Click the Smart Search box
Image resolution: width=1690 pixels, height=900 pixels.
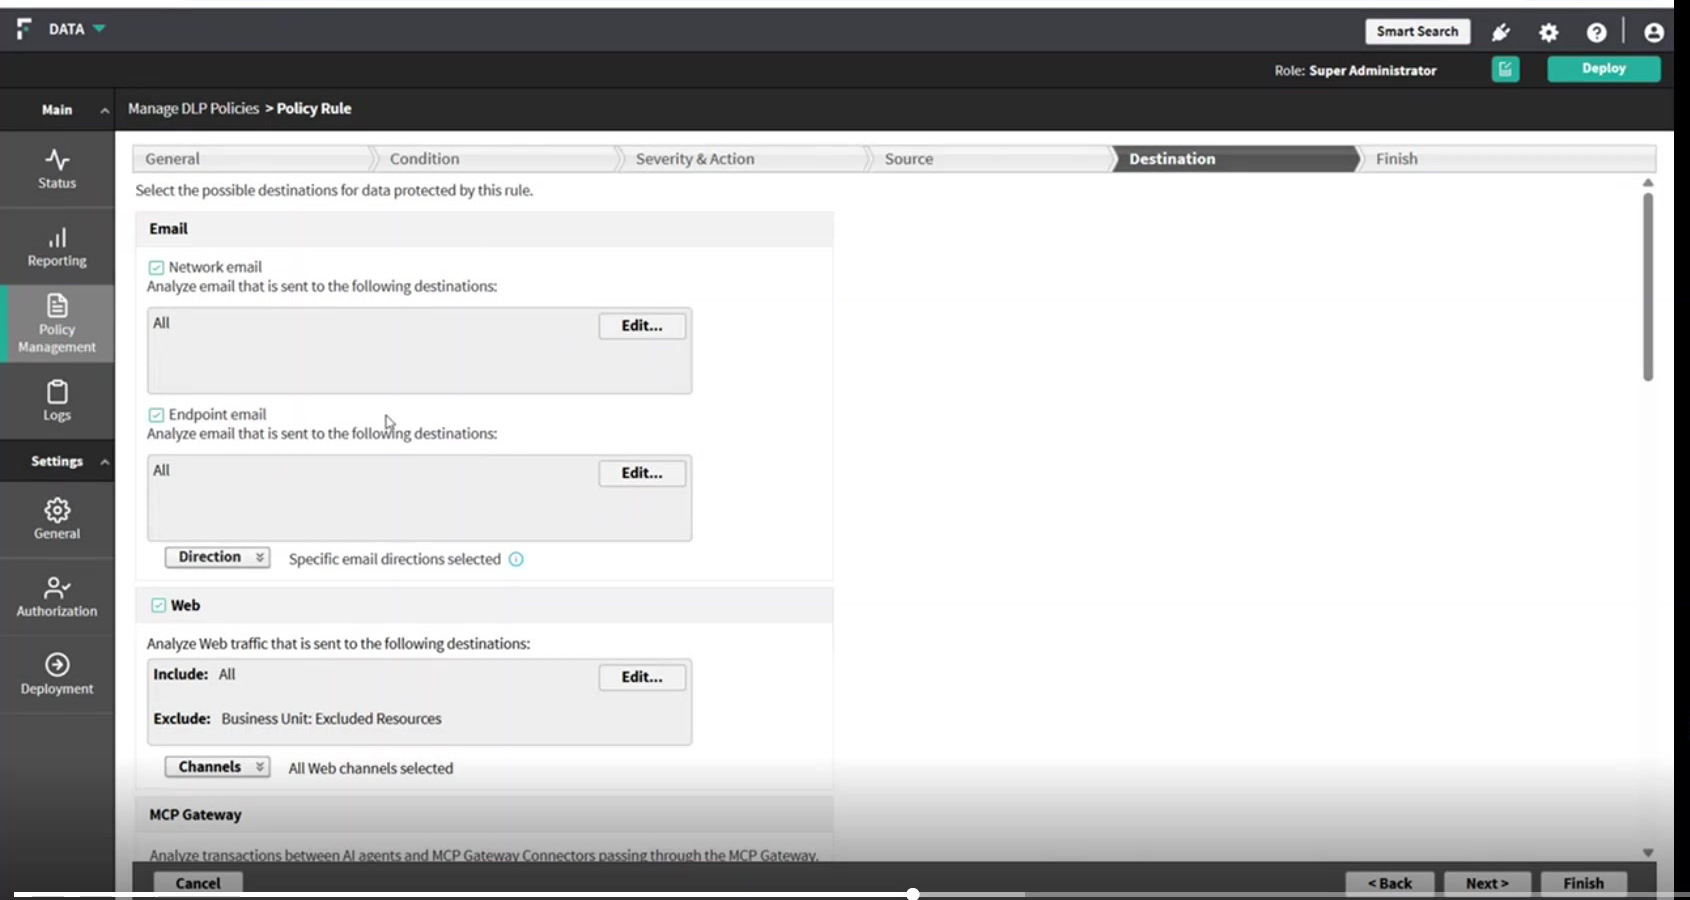(1417, 32)
